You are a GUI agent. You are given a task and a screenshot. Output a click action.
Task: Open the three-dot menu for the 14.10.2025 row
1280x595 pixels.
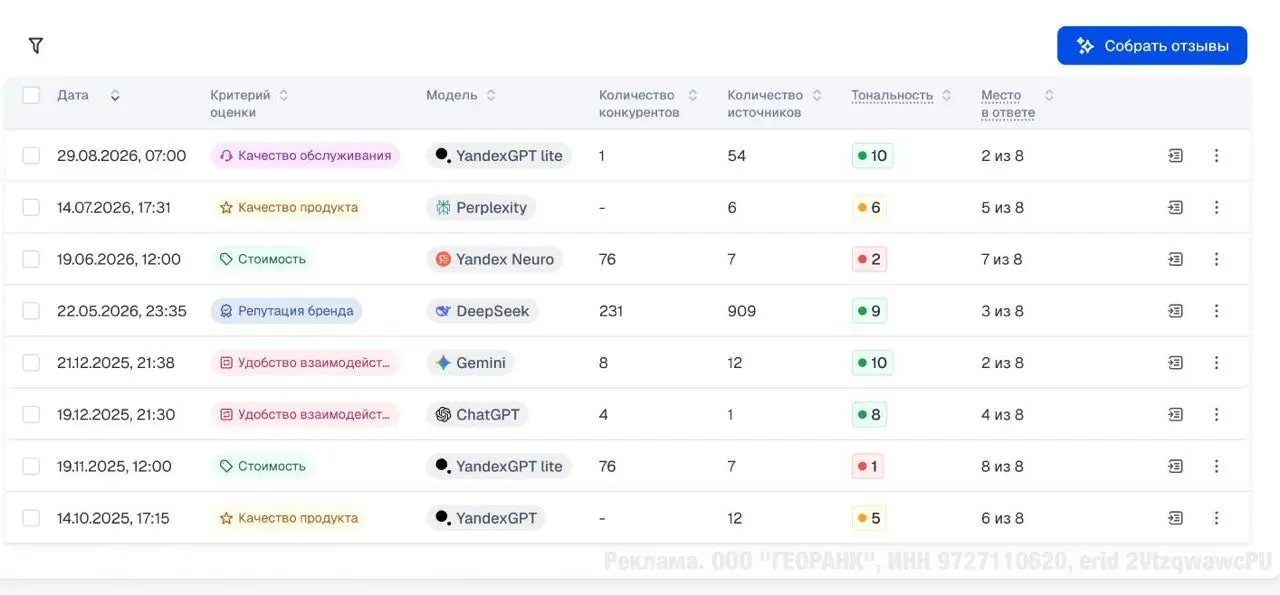tap(1216, 518)
